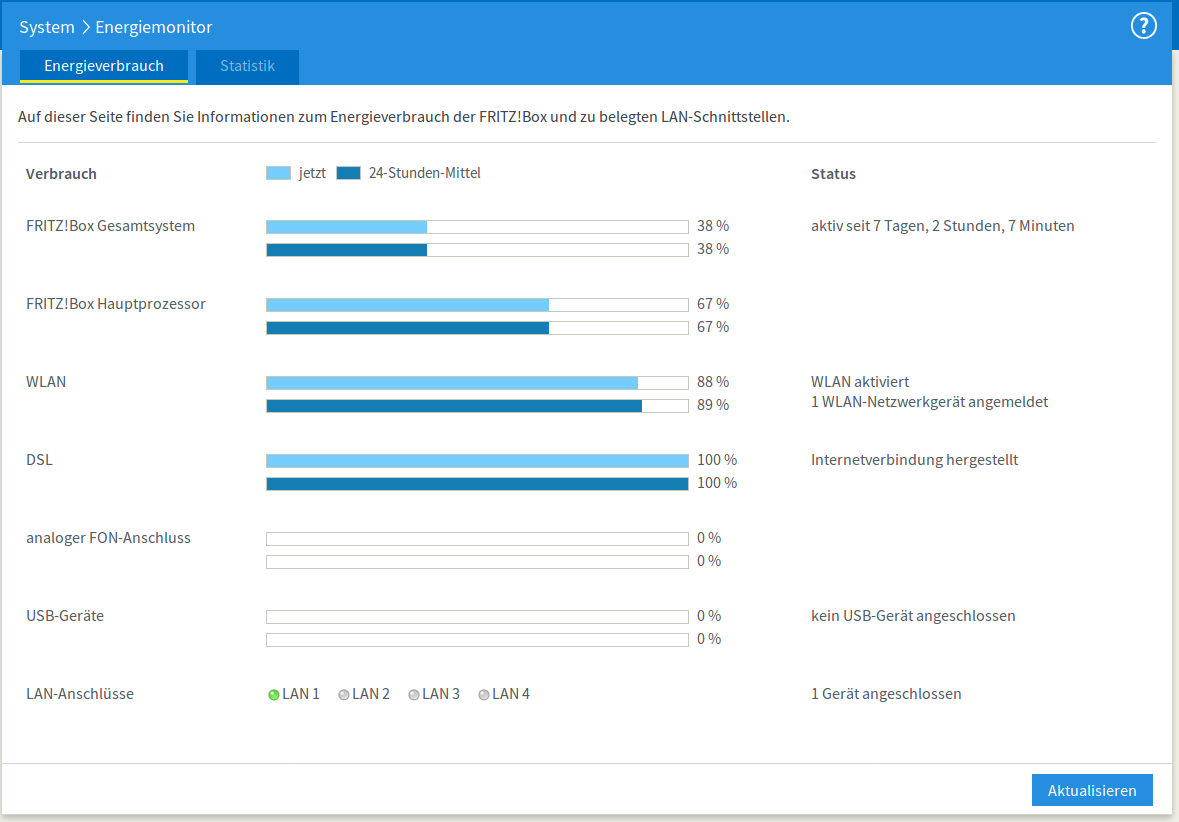The image size is (1179, 822).
Task: Click the 'LAN 4' label text
Action: coord(511,693)
